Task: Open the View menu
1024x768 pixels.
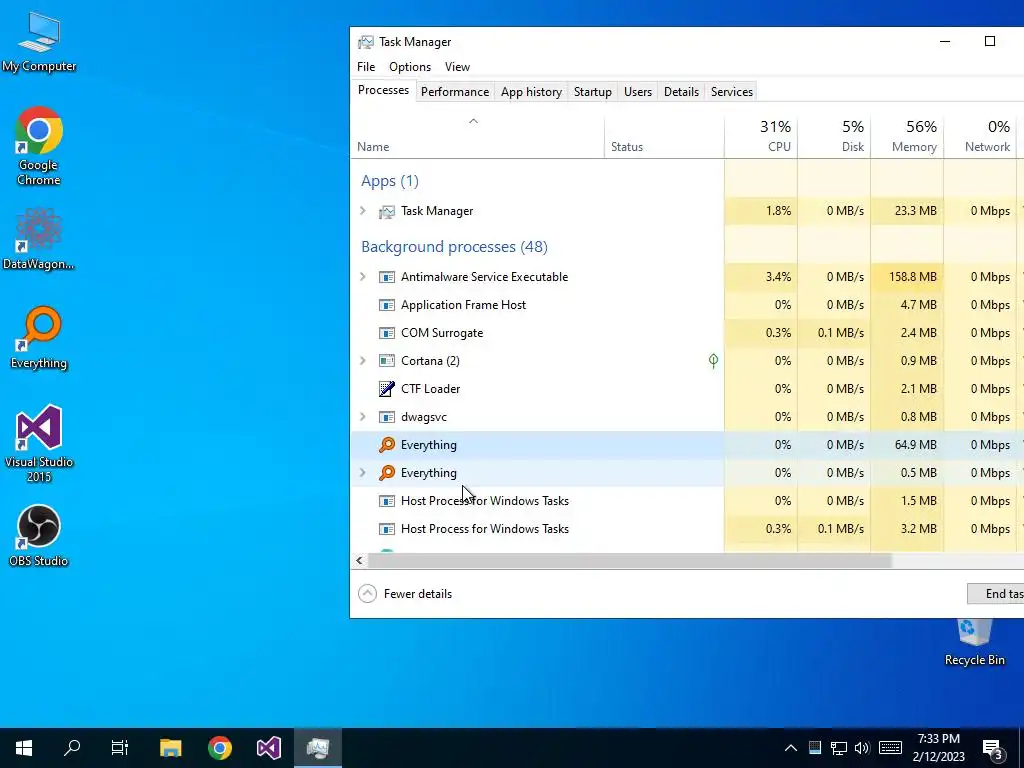Action: coord(457,67)
